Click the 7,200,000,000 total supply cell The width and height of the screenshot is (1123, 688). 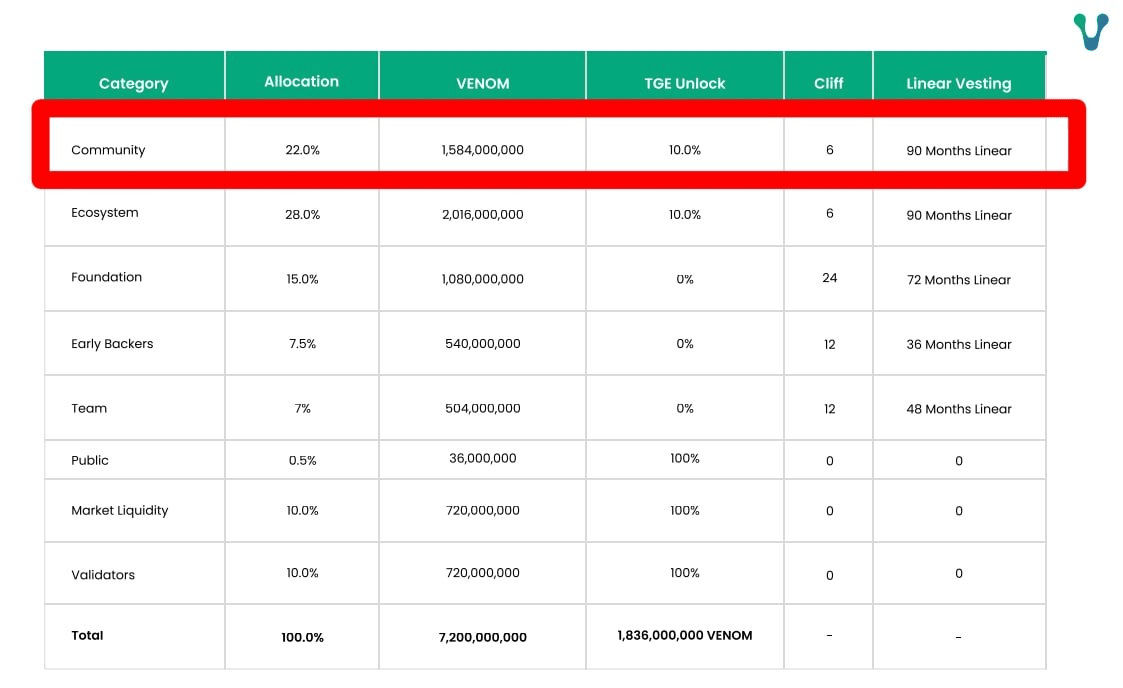pos(482,637)
